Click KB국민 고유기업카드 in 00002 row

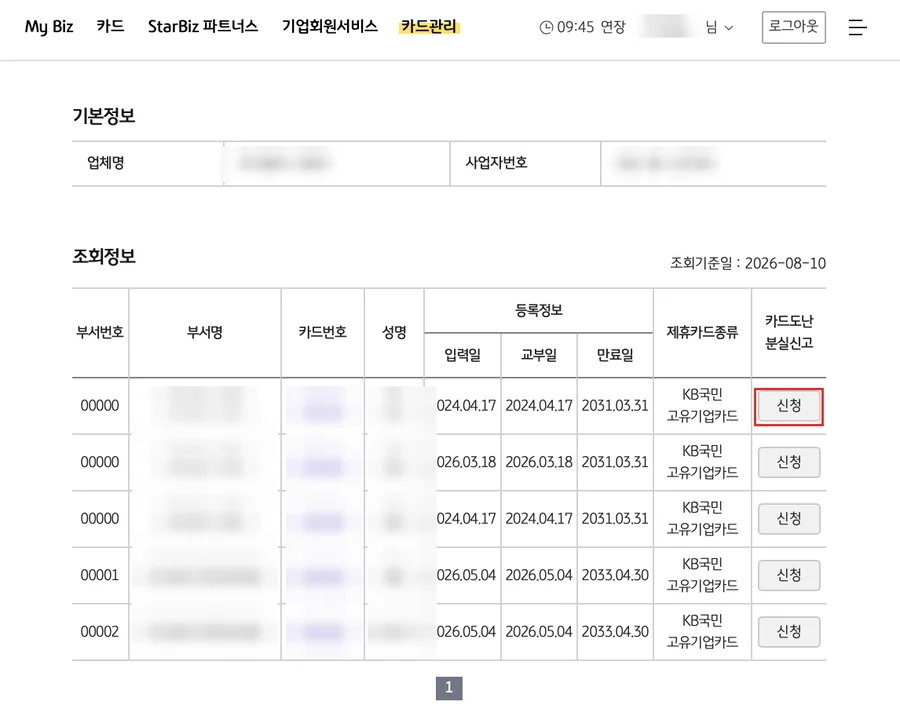point(702,631)
